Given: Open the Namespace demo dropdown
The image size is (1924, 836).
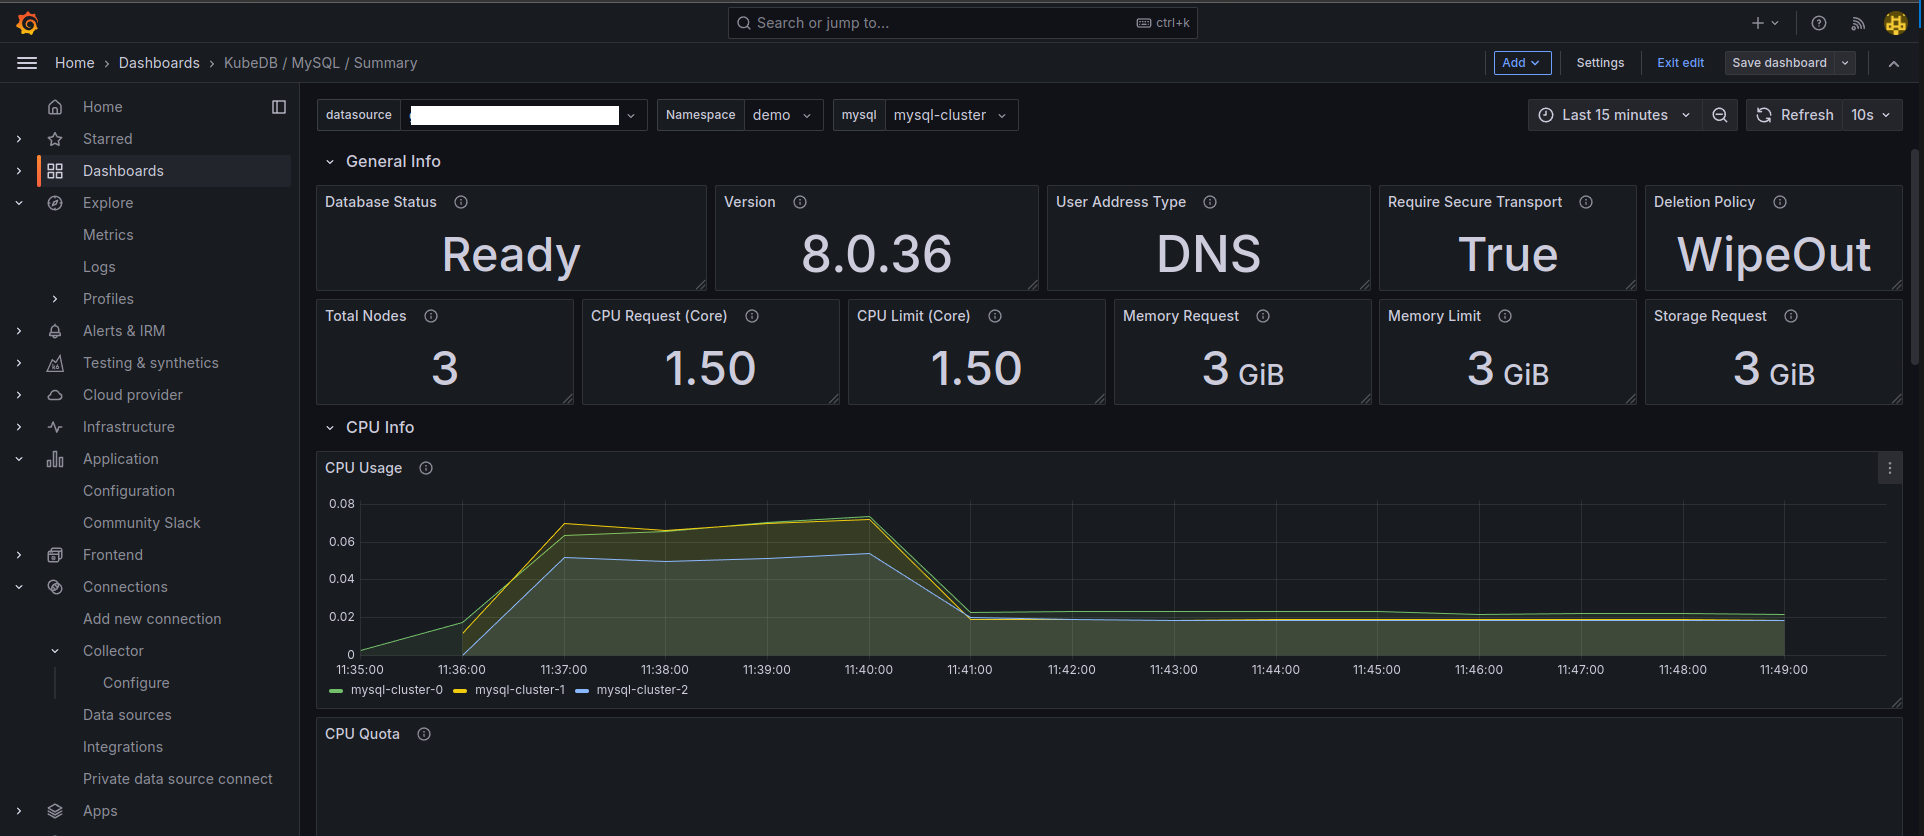Looking at the screenshot, I should pos(784,115).
